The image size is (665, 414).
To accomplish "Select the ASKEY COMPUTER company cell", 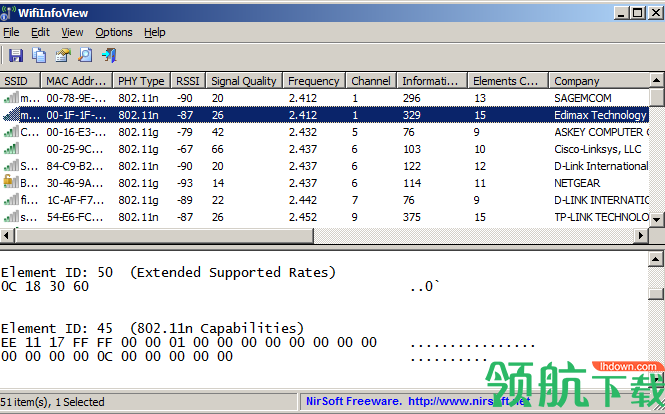I will pyautogui.click(x=601, y=132).
